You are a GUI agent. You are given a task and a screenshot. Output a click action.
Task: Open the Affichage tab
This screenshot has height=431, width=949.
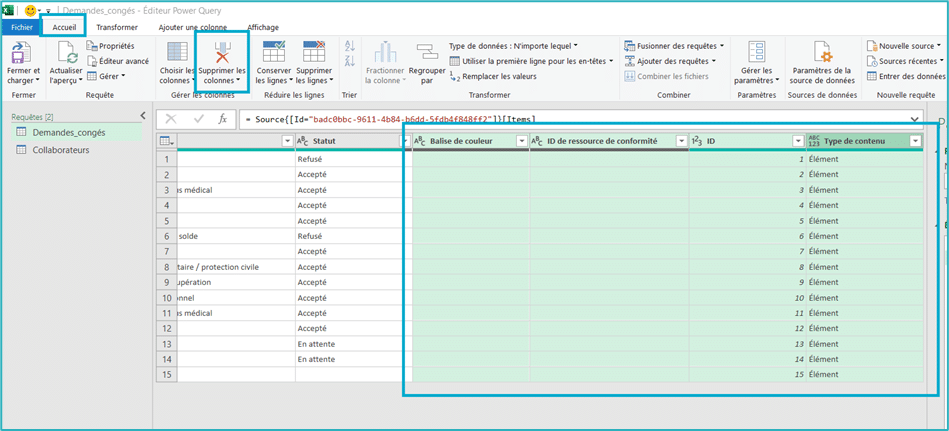tap(263, 27)
